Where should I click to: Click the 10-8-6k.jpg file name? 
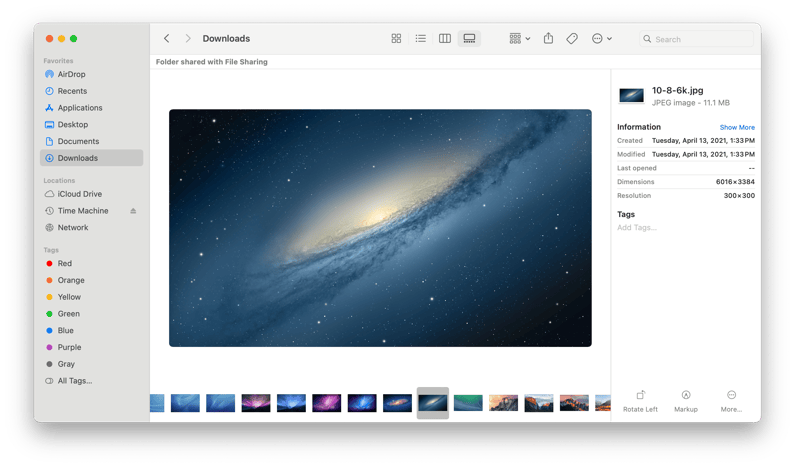[x=677, y=90]
